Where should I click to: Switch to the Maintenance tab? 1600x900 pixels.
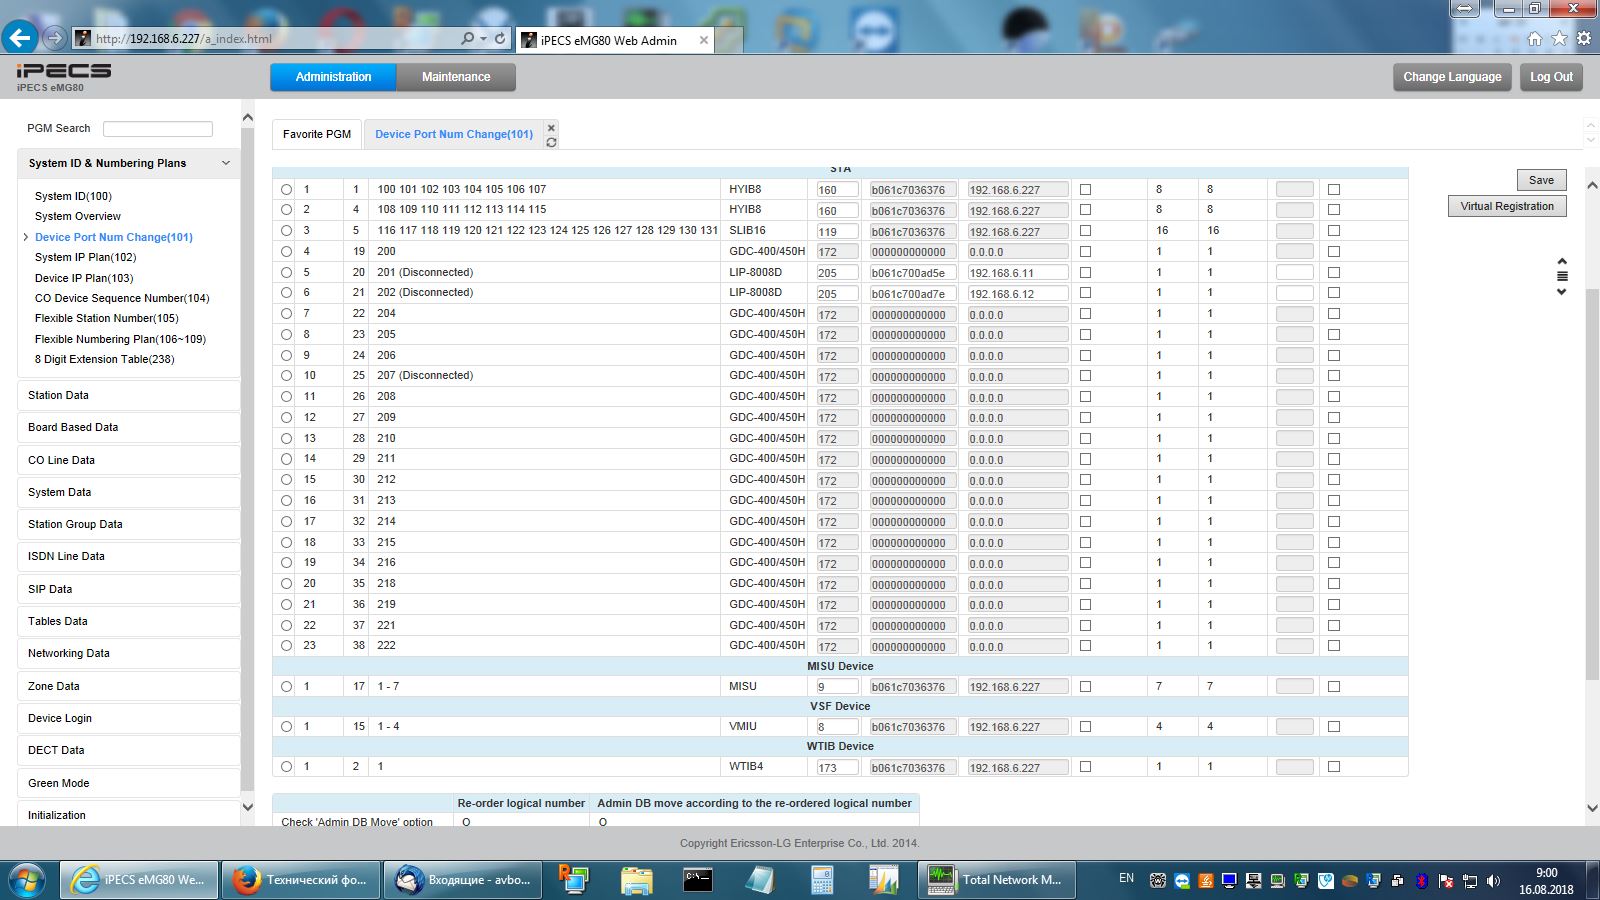[456, 77]
